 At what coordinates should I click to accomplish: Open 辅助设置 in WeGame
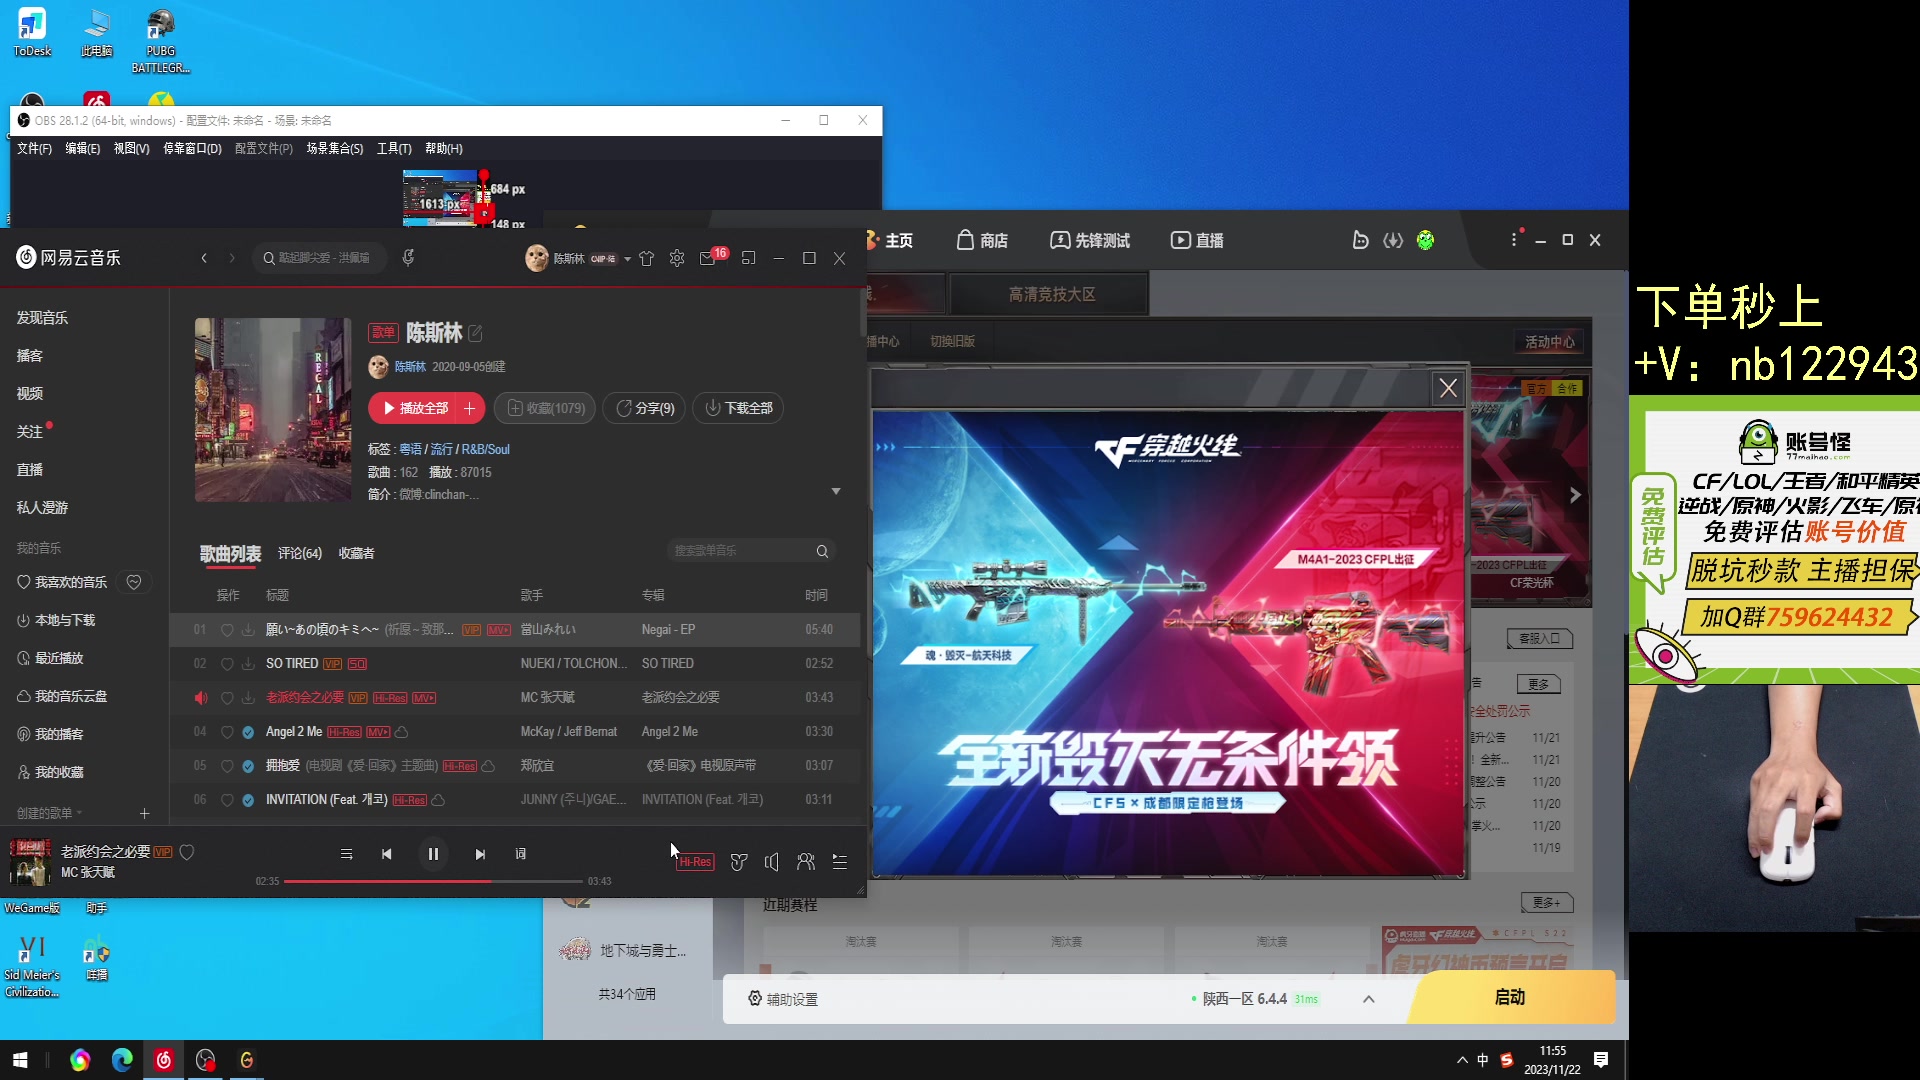click(x=783, y=999)
